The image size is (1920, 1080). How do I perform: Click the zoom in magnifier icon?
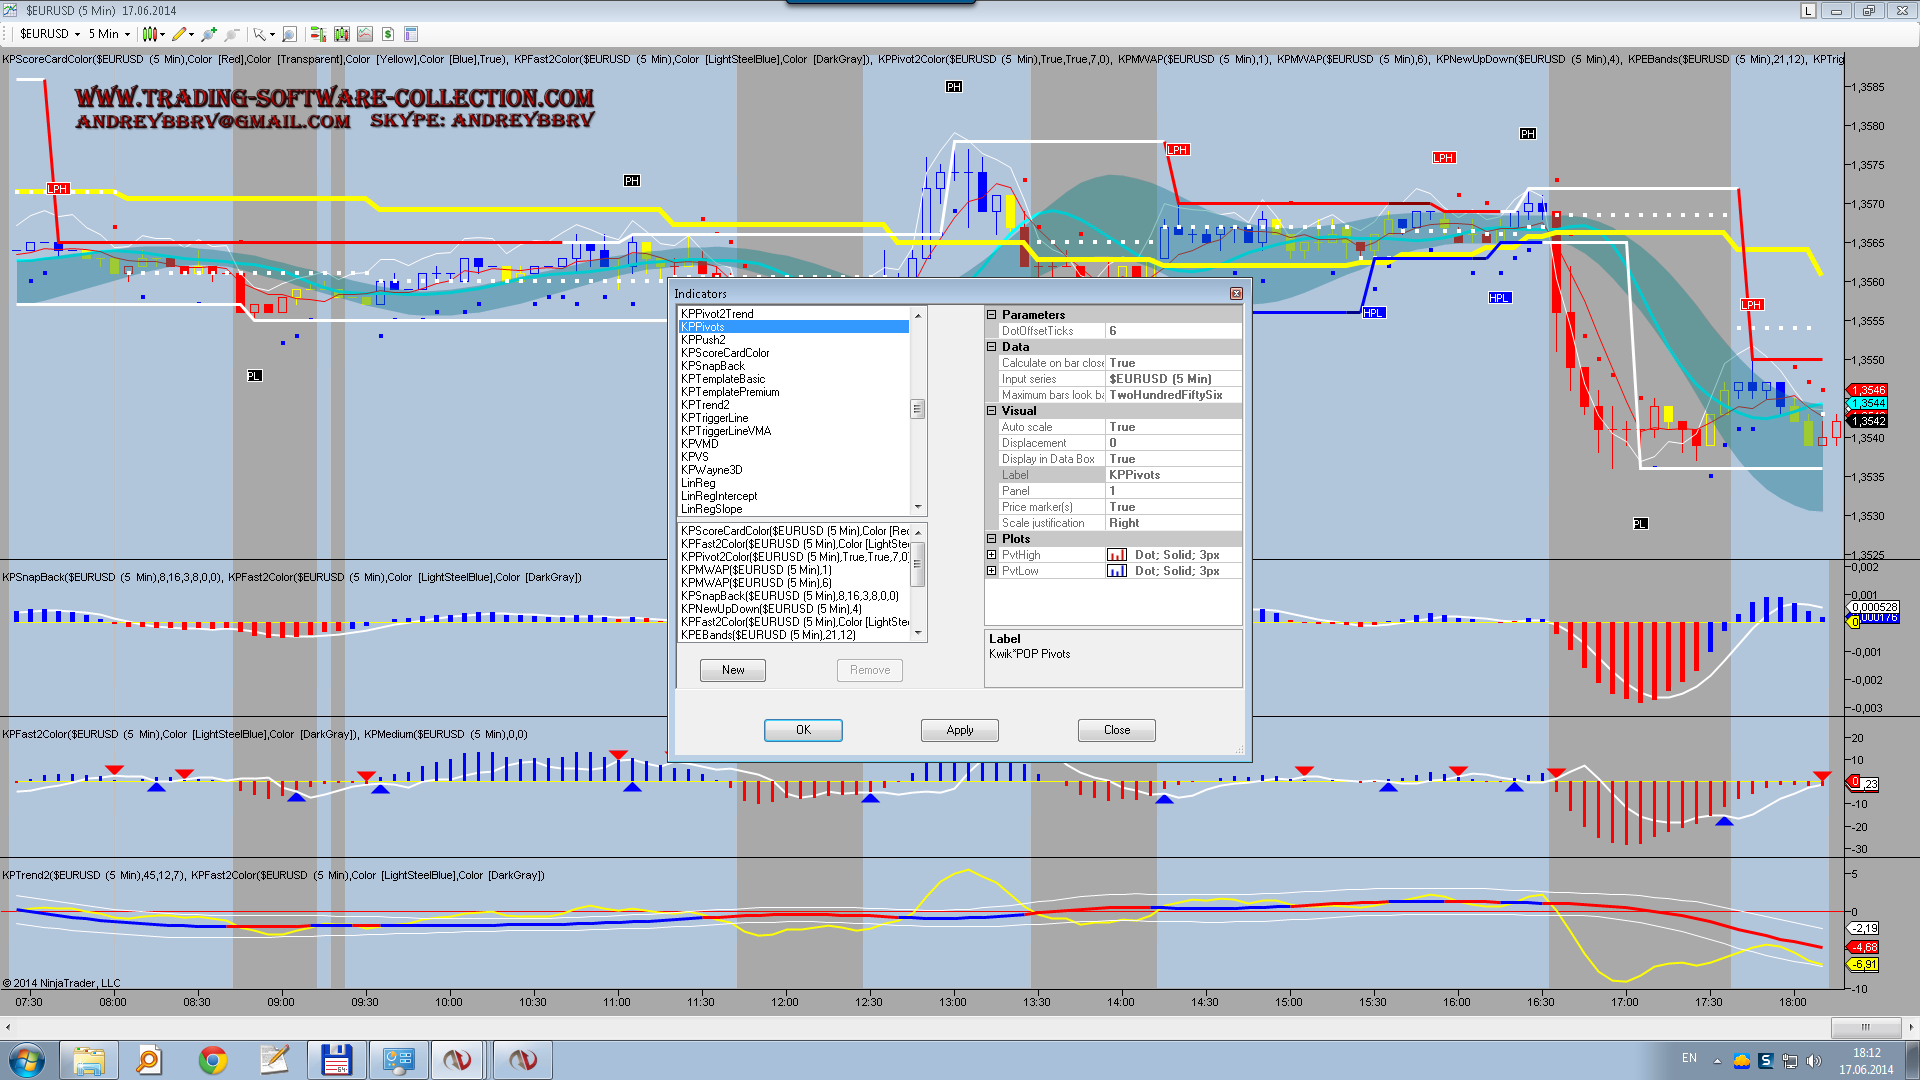[x=209, y=34]
